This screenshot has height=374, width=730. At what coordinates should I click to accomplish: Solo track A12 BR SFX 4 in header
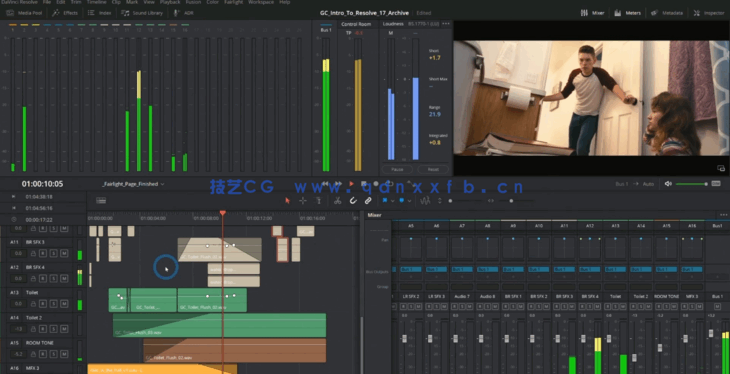pyautogui.click(x=54, y=279)
